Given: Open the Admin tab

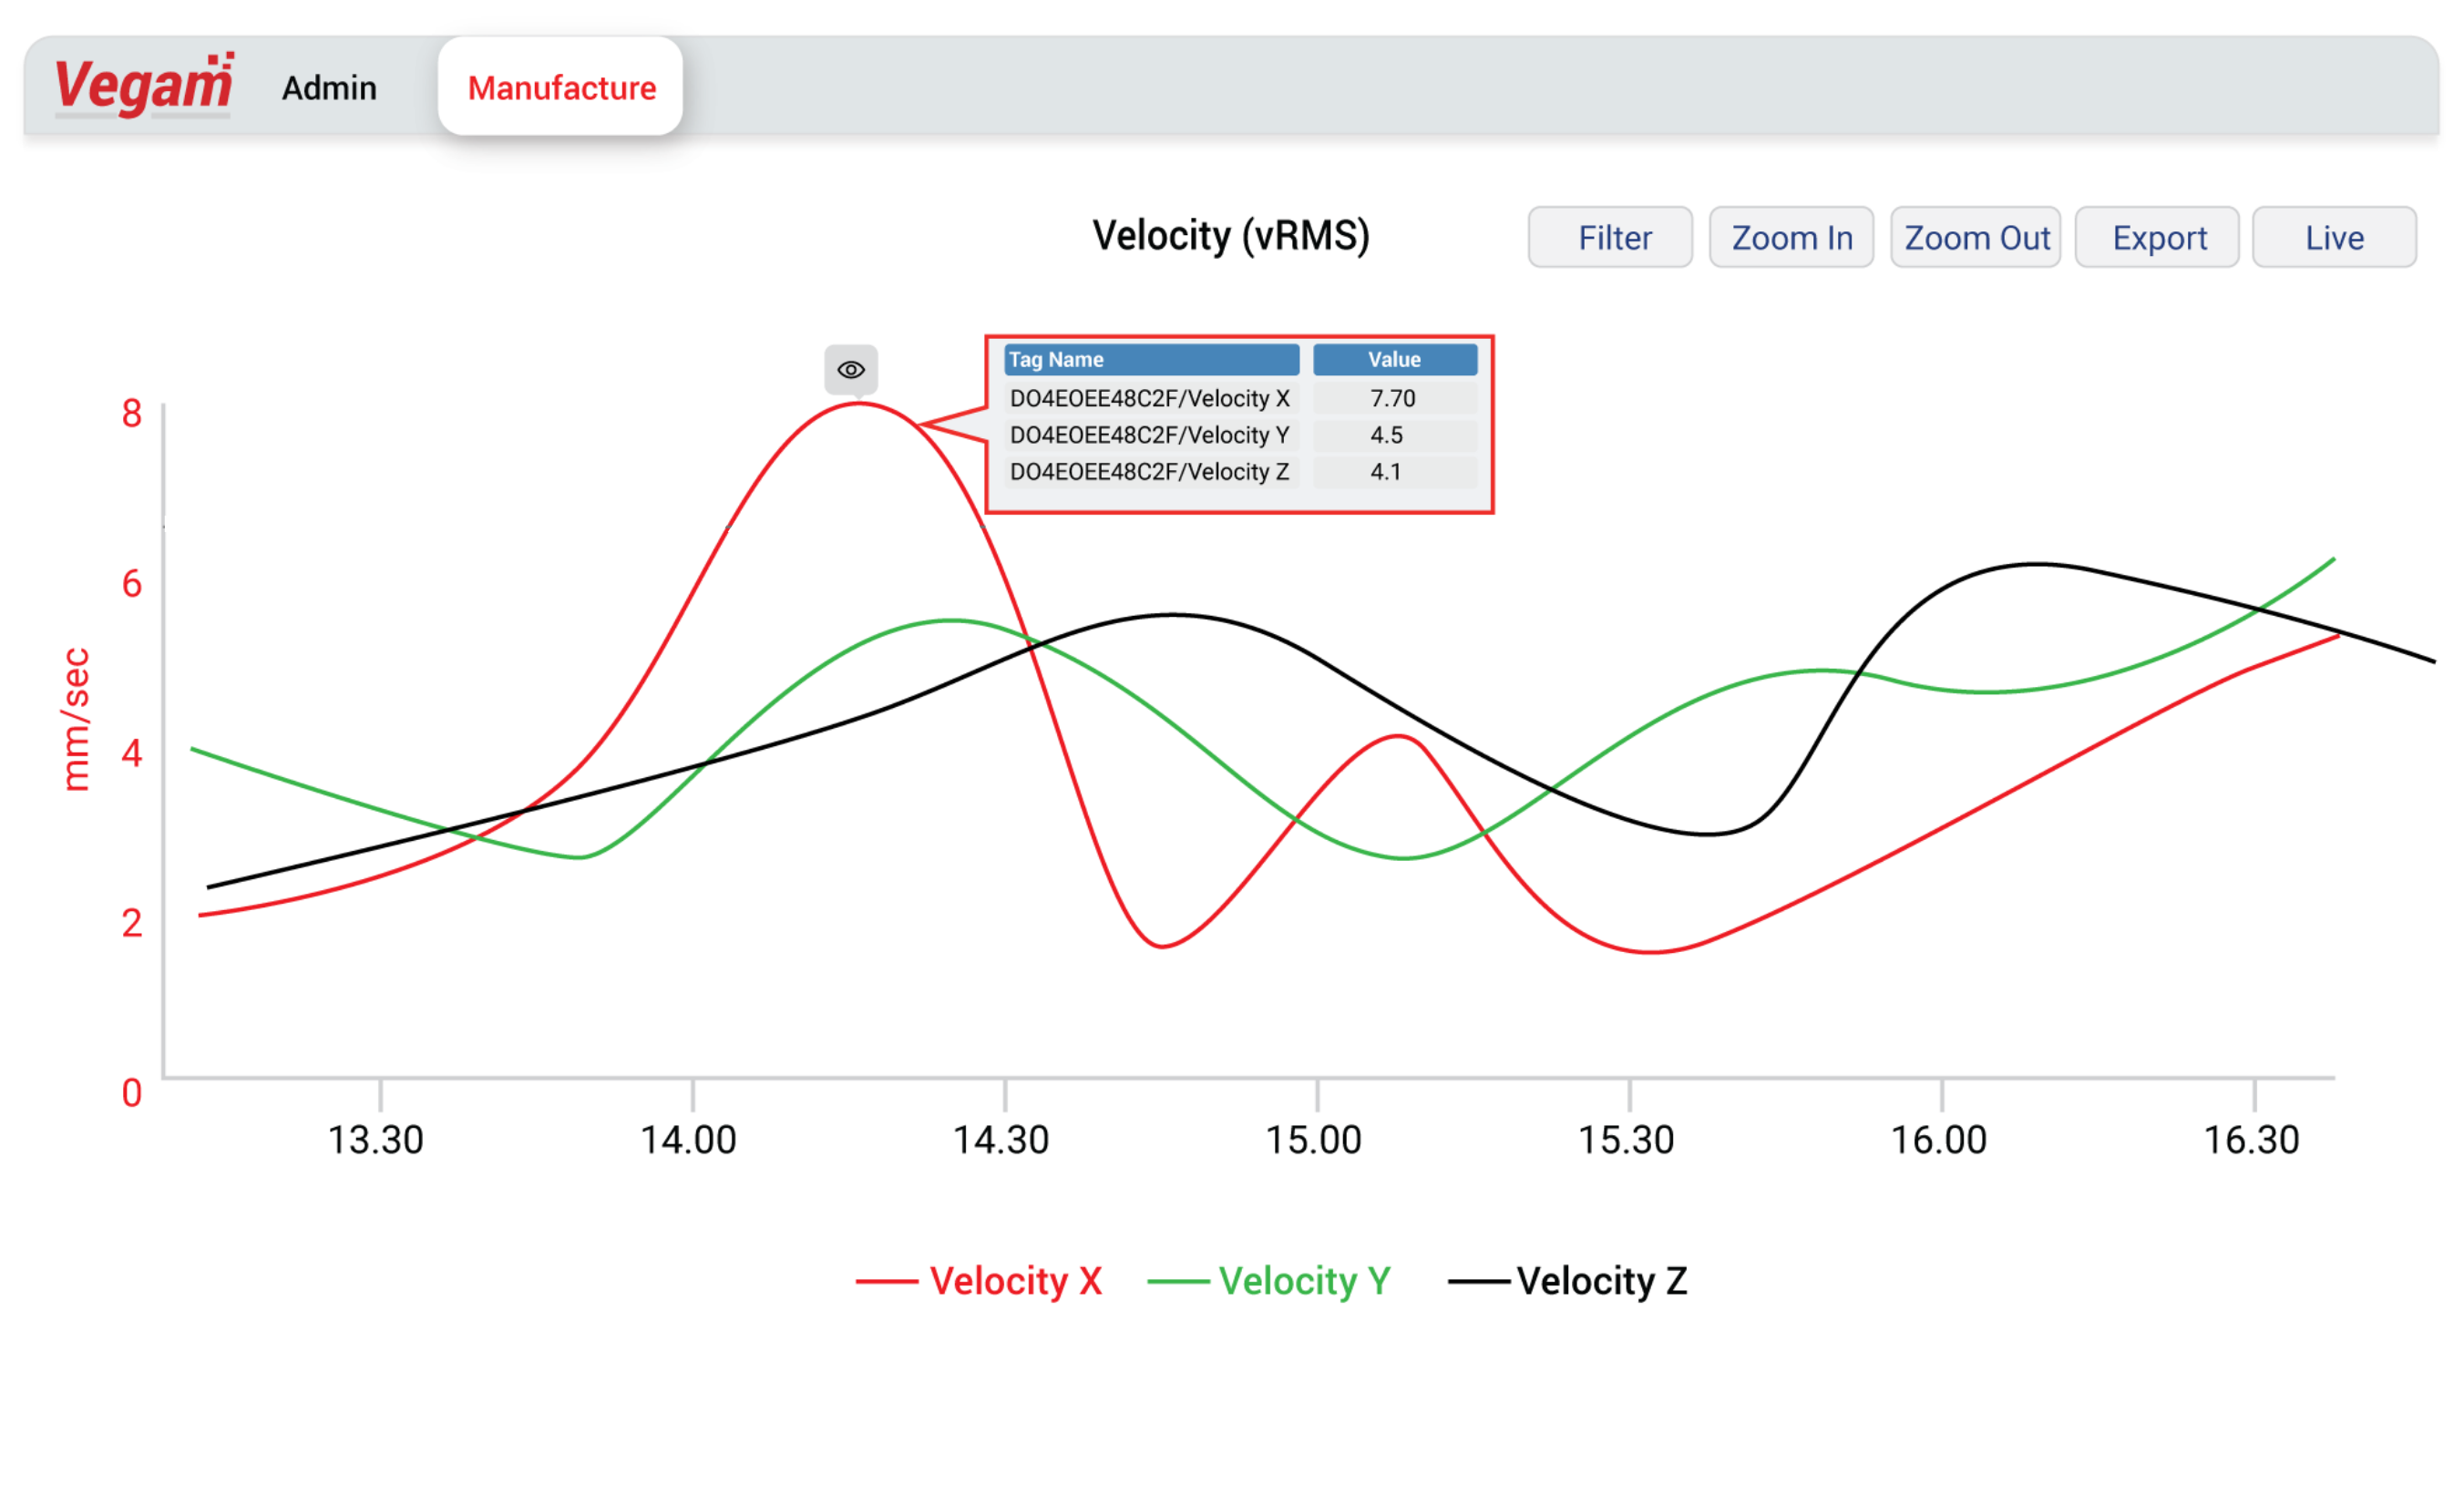Looking at the screenshot, I should pyautogui.click(x=329, y=88).
